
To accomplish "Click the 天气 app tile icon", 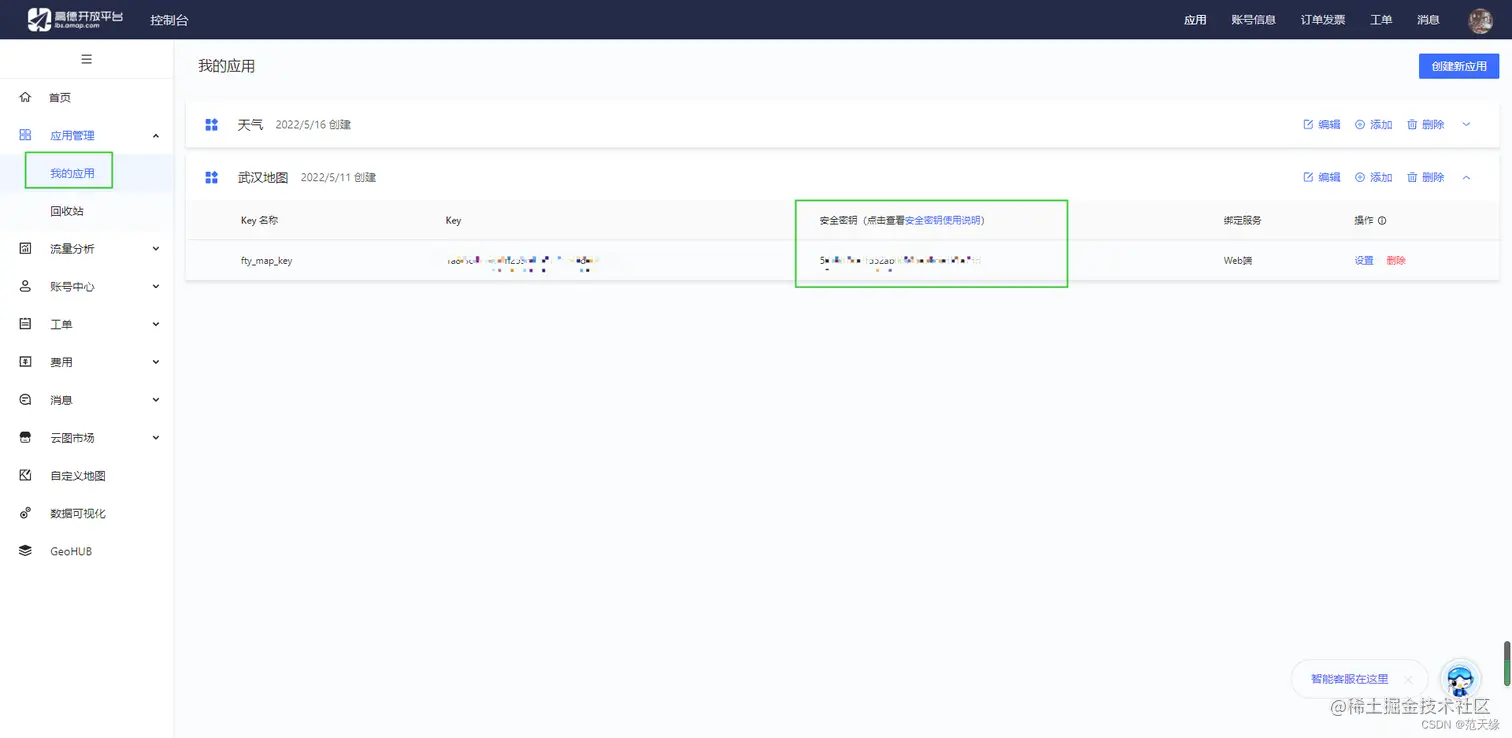I will (211, 125).
